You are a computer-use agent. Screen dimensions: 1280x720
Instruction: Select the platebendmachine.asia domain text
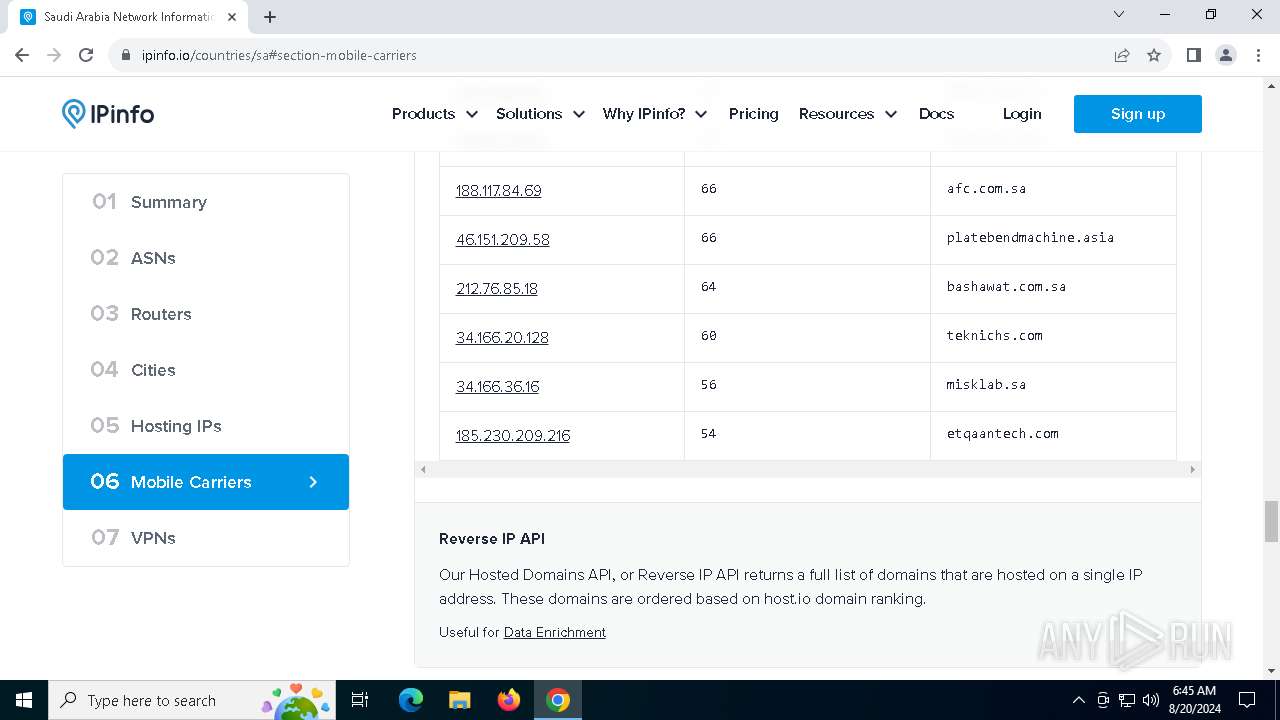coord(1030,237)
